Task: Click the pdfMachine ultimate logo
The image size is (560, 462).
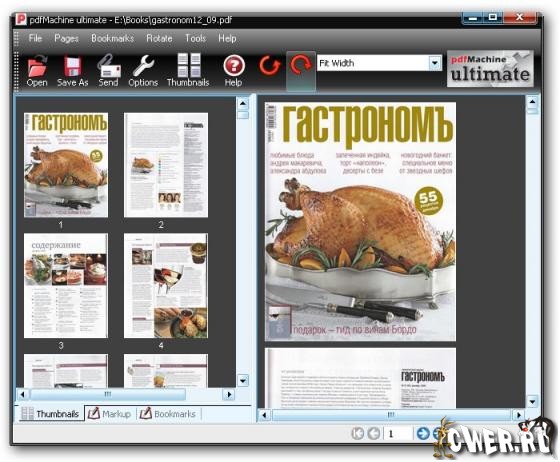Action: (490, 69)
